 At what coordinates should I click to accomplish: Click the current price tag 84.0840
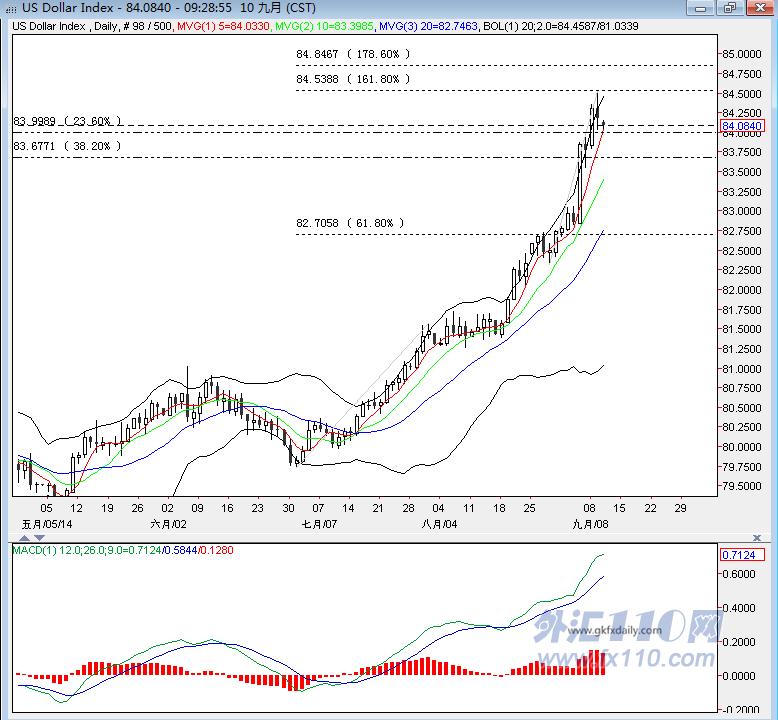click(x=742, y=126)
